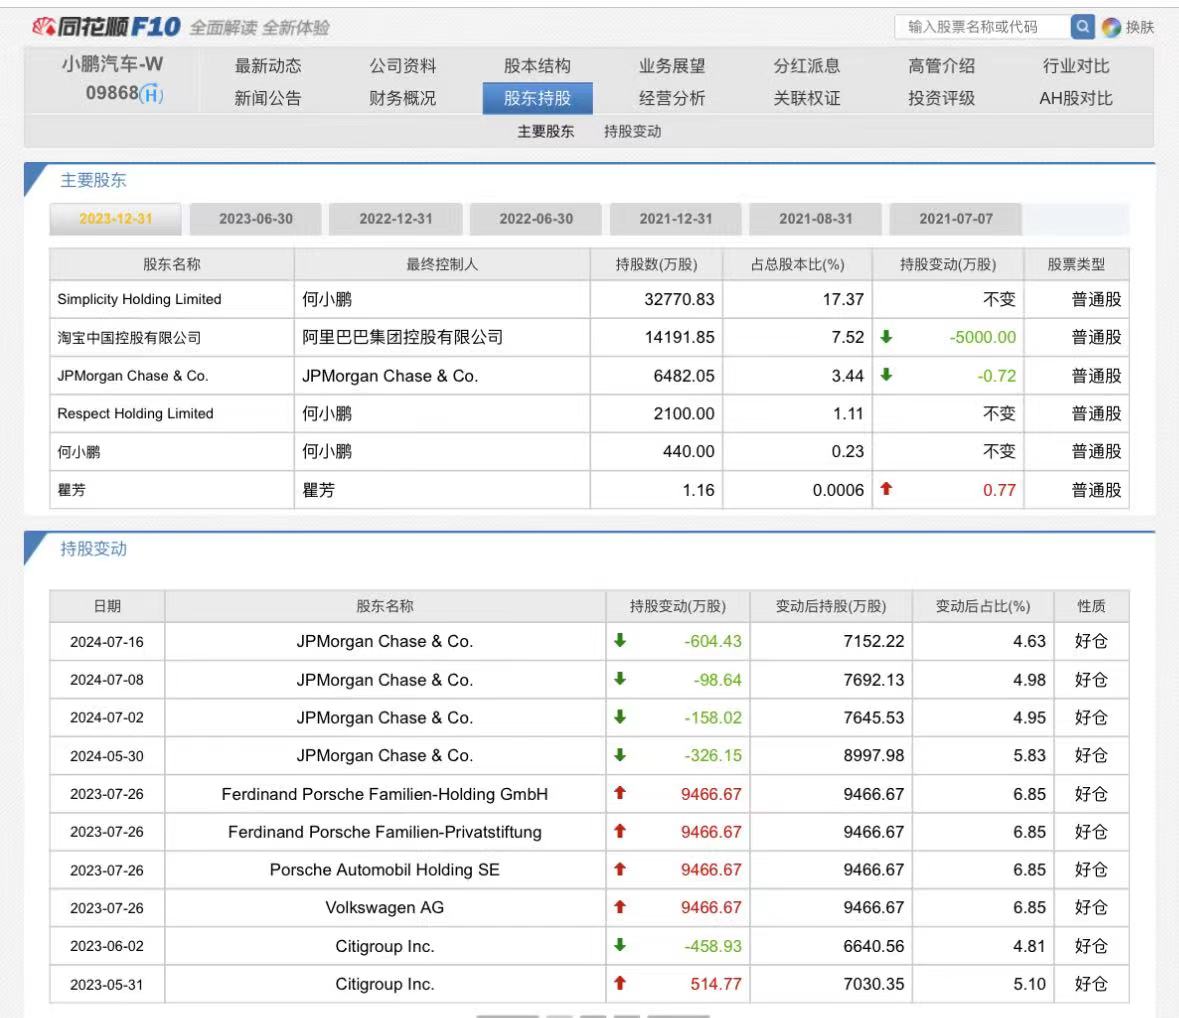Image resolution: width=1179 pixels, height=1018 pixels.
Task: Open the 分红派息 menu item
Action: (x=806, y=66)
